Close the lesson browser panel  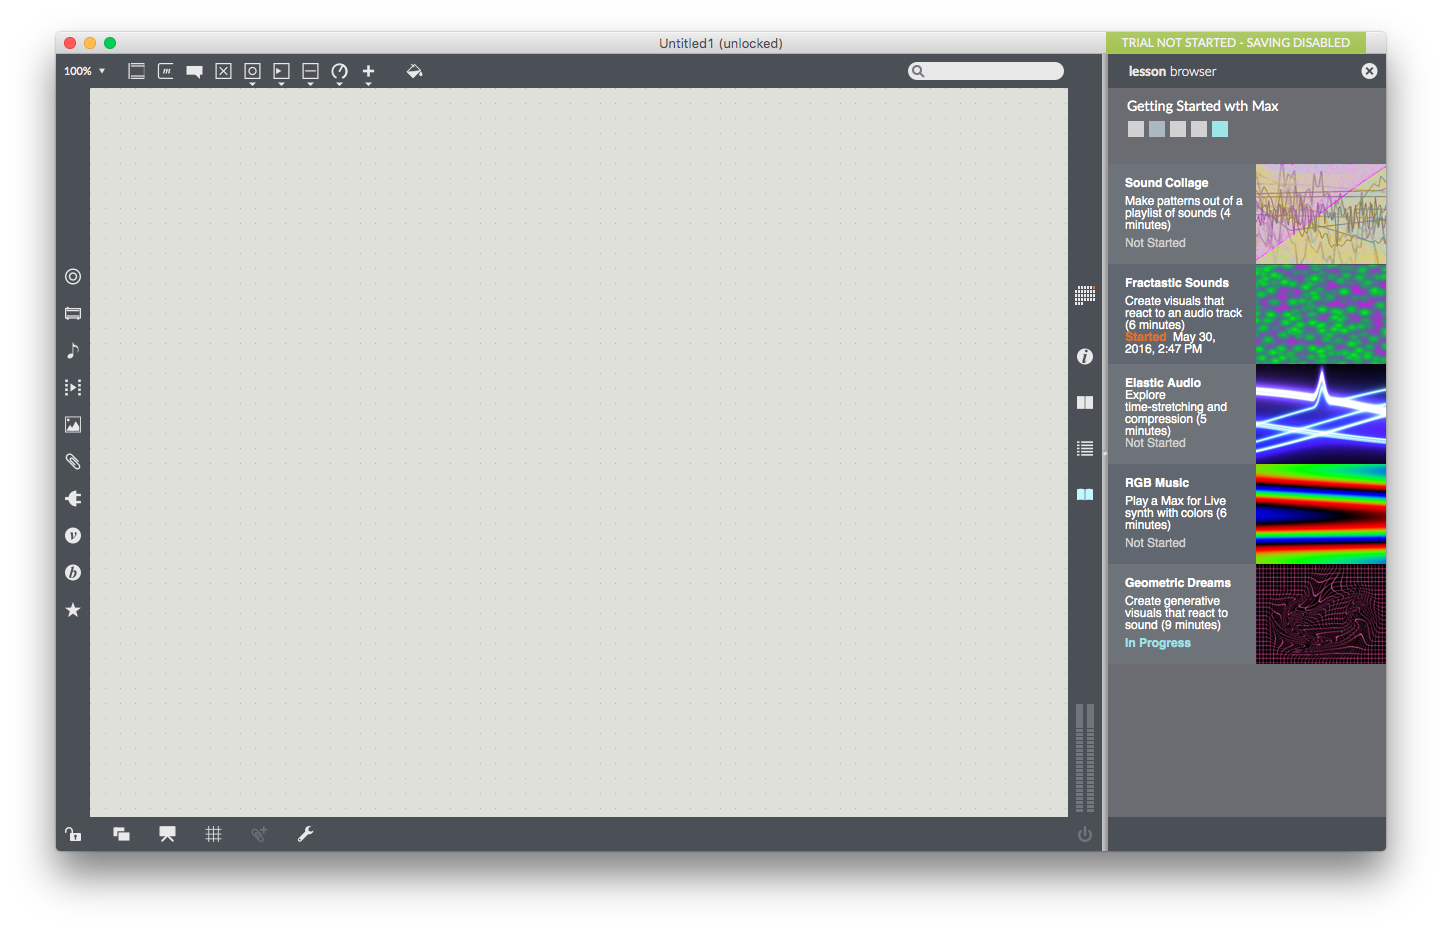point(1369,71)
